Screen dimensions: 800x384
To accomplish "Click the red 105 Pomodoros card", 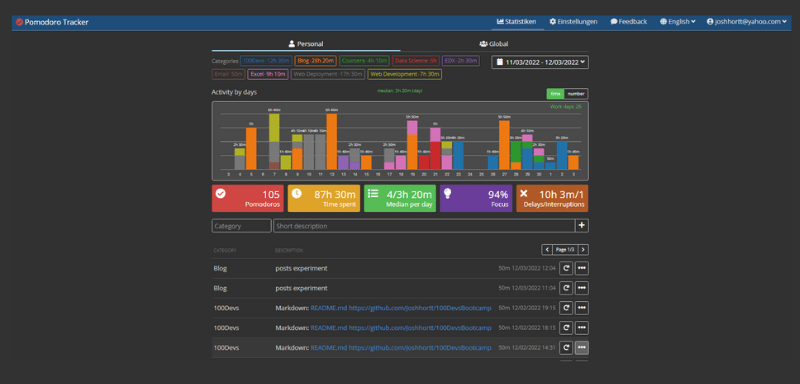I will [x=247, y=198].
